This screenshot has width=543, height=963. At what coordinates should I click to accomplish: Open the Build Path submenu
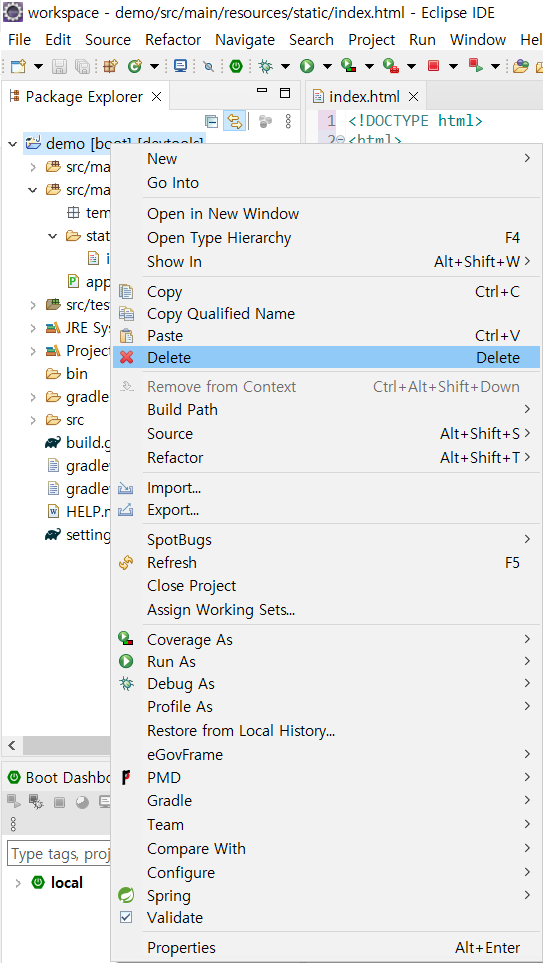click(x=326, y=409)
